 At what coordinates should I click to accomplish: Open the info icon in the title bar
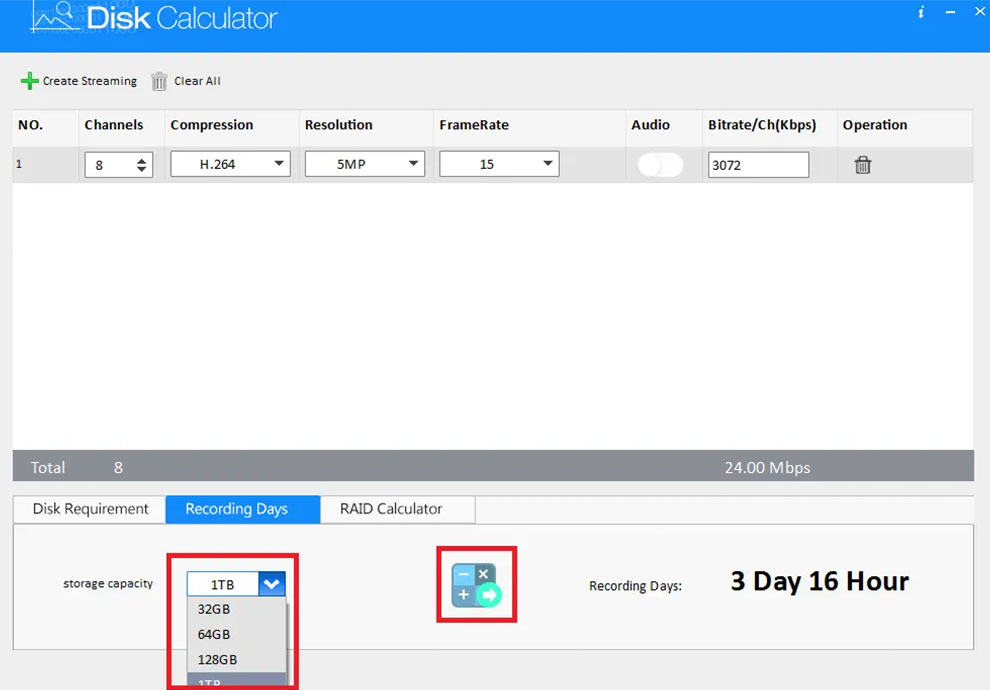pyautogui.click(x=921, y=12)
